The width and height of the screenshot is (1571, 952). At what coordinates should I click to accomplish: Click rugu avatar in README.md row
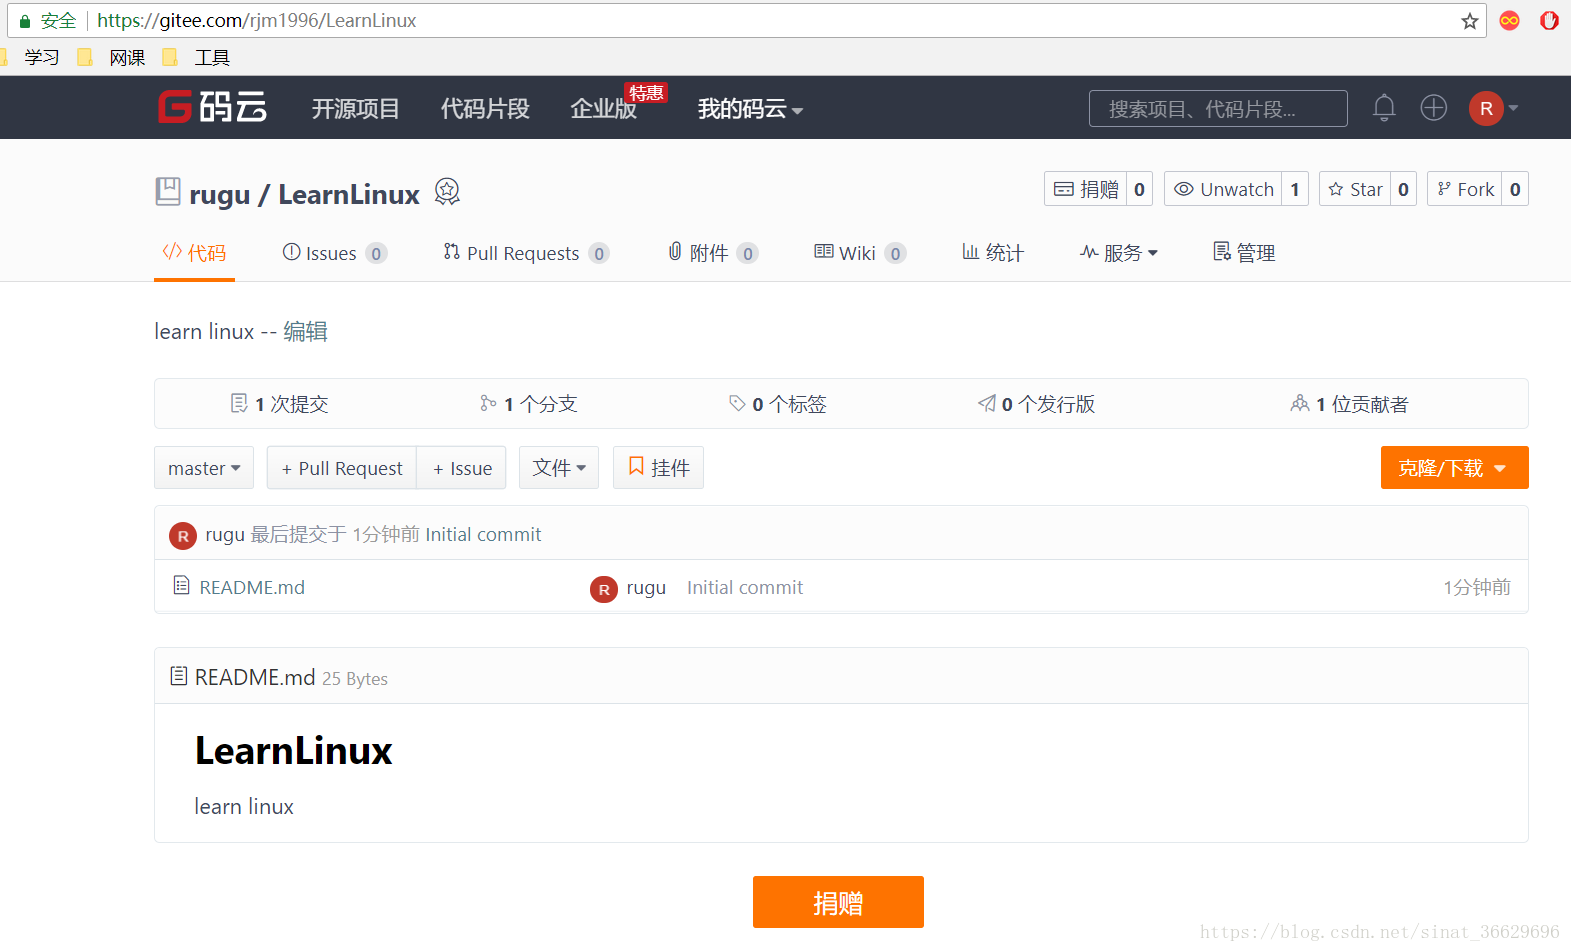604,590
